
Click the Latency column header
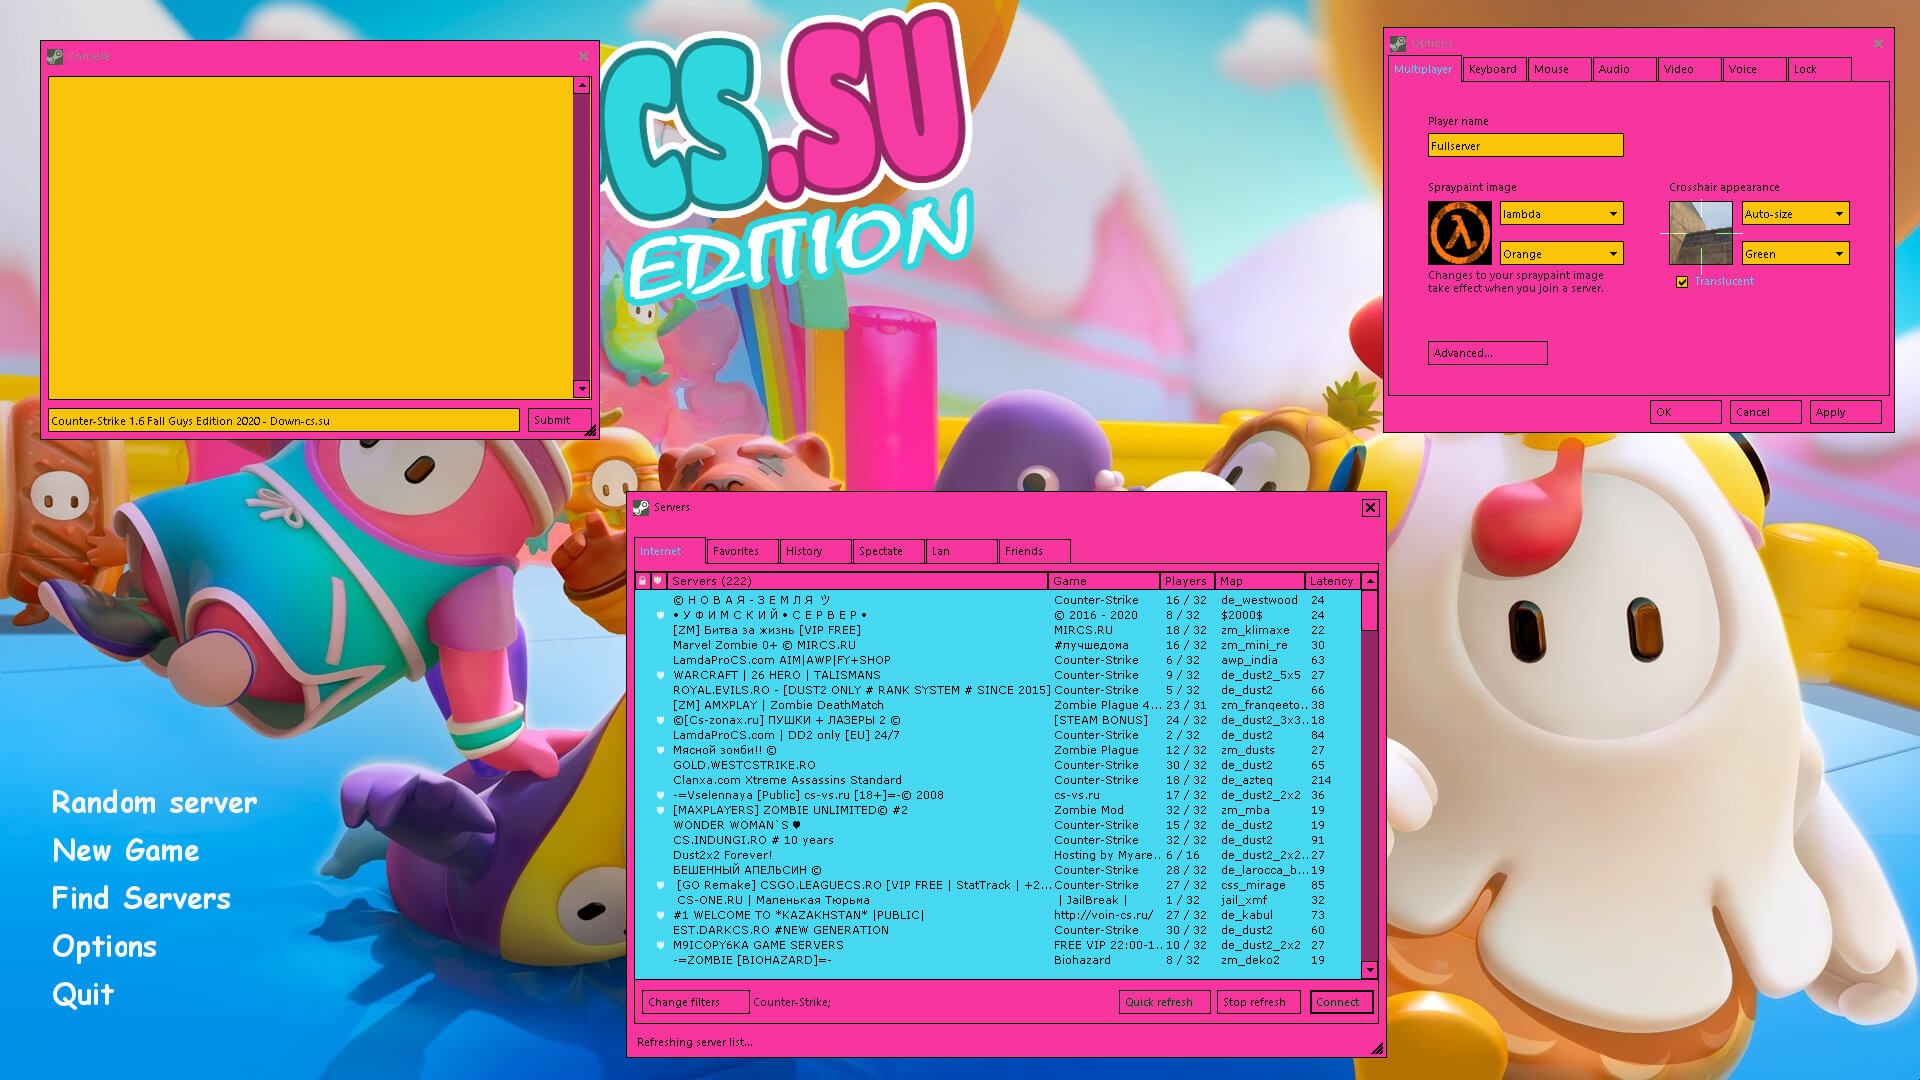coord(1332,581)
